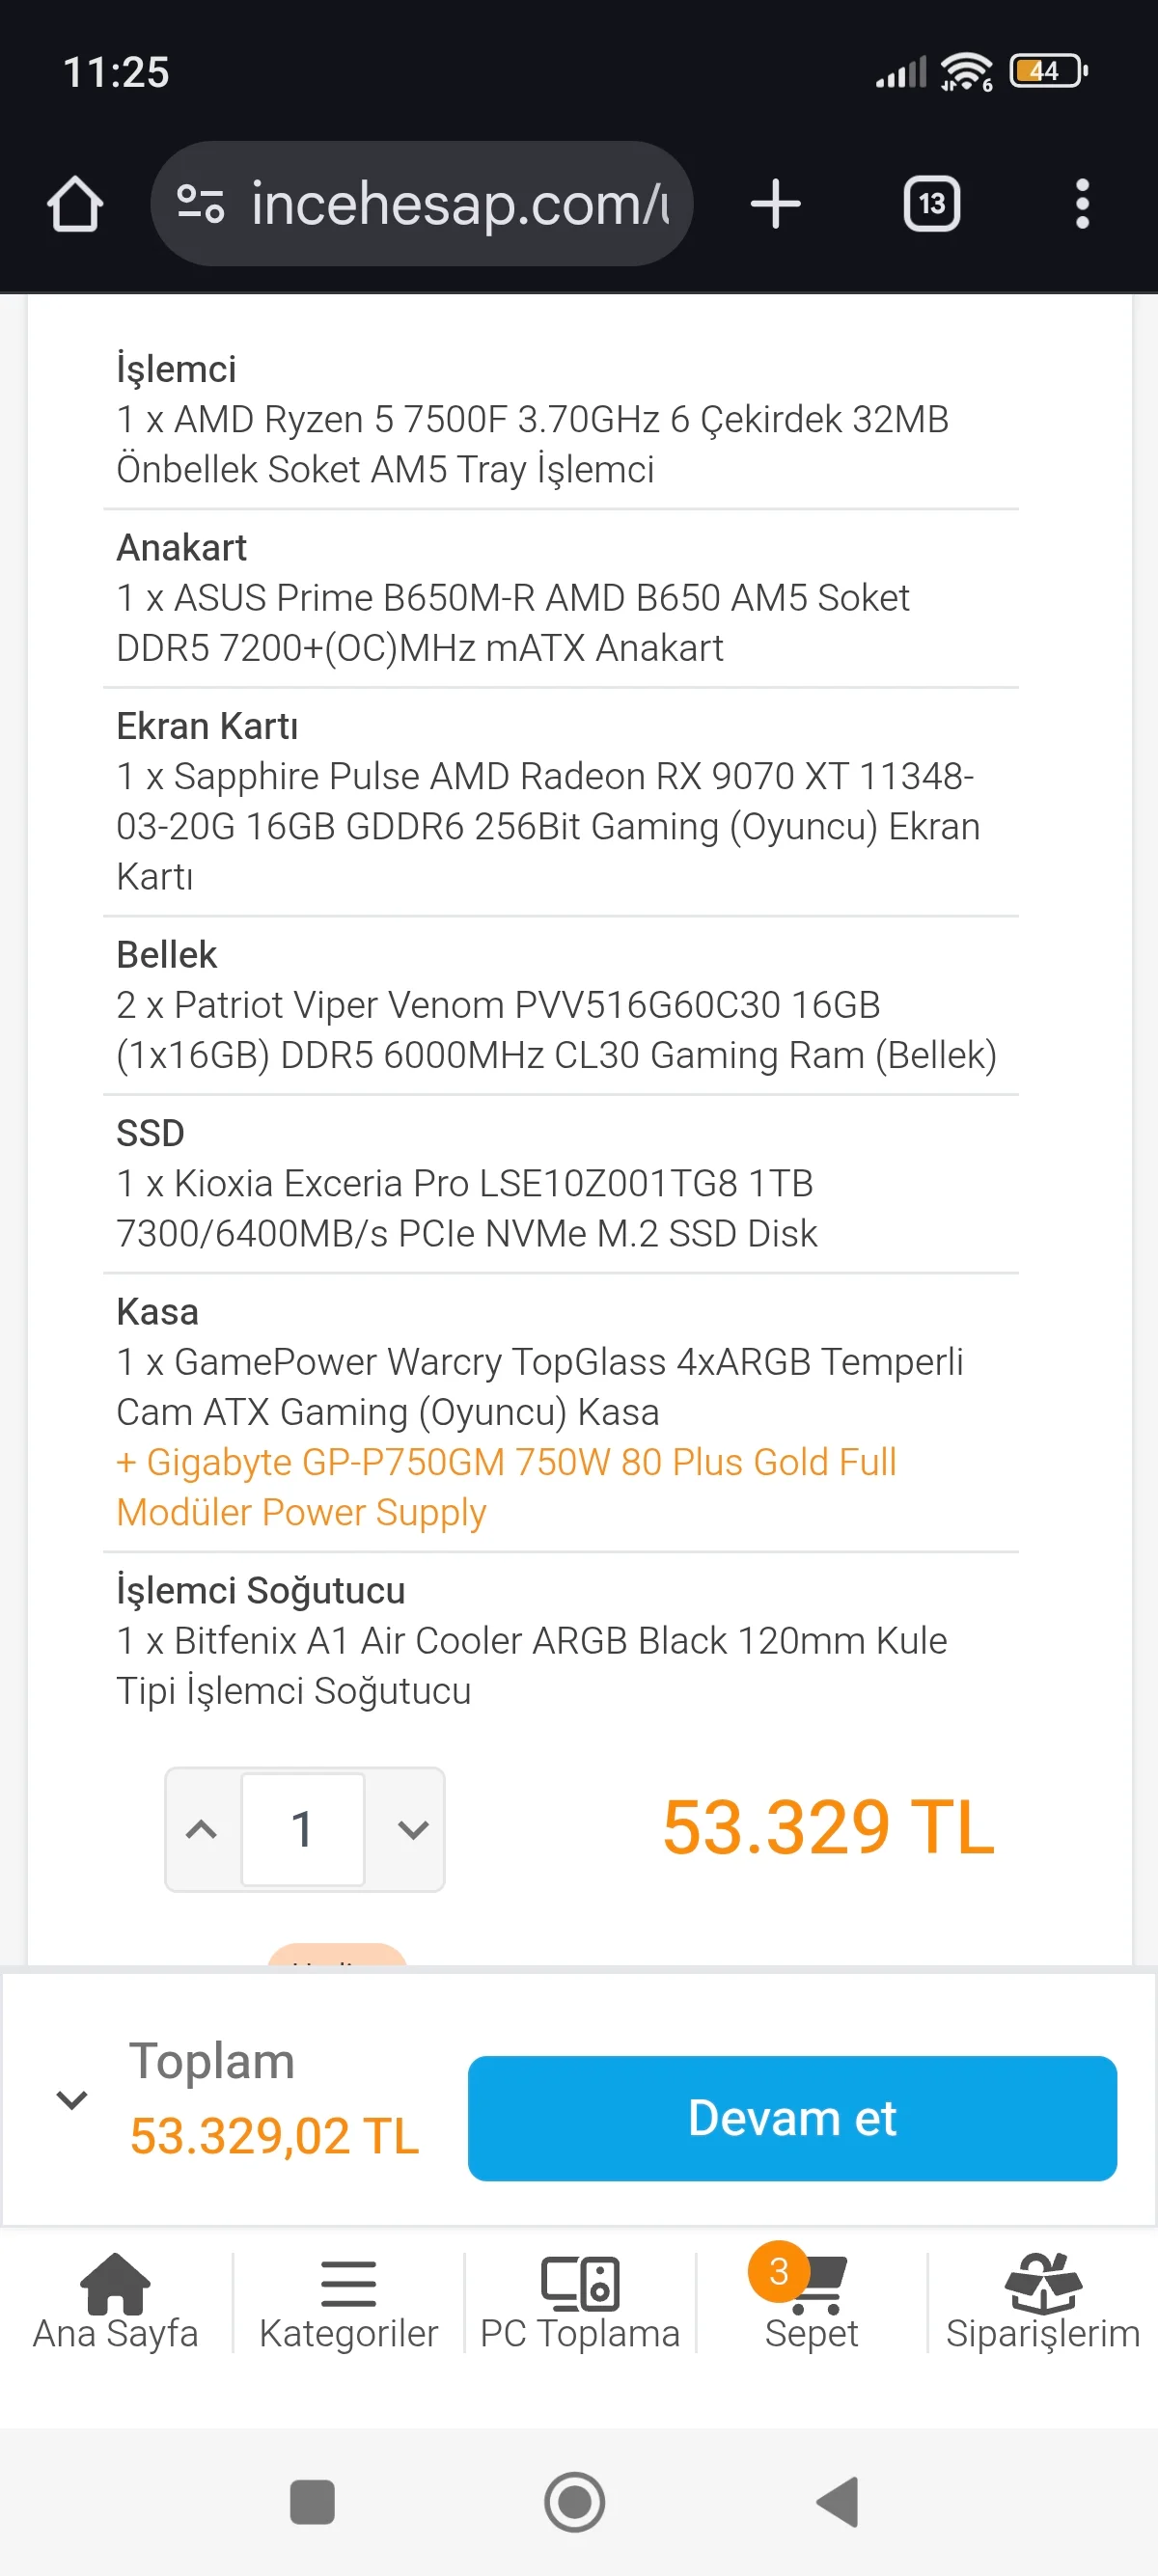The height and width of the screenshot is (2576, 1158).
Task: Tap the incehesap.com address bar
Action: coord(460,204)
